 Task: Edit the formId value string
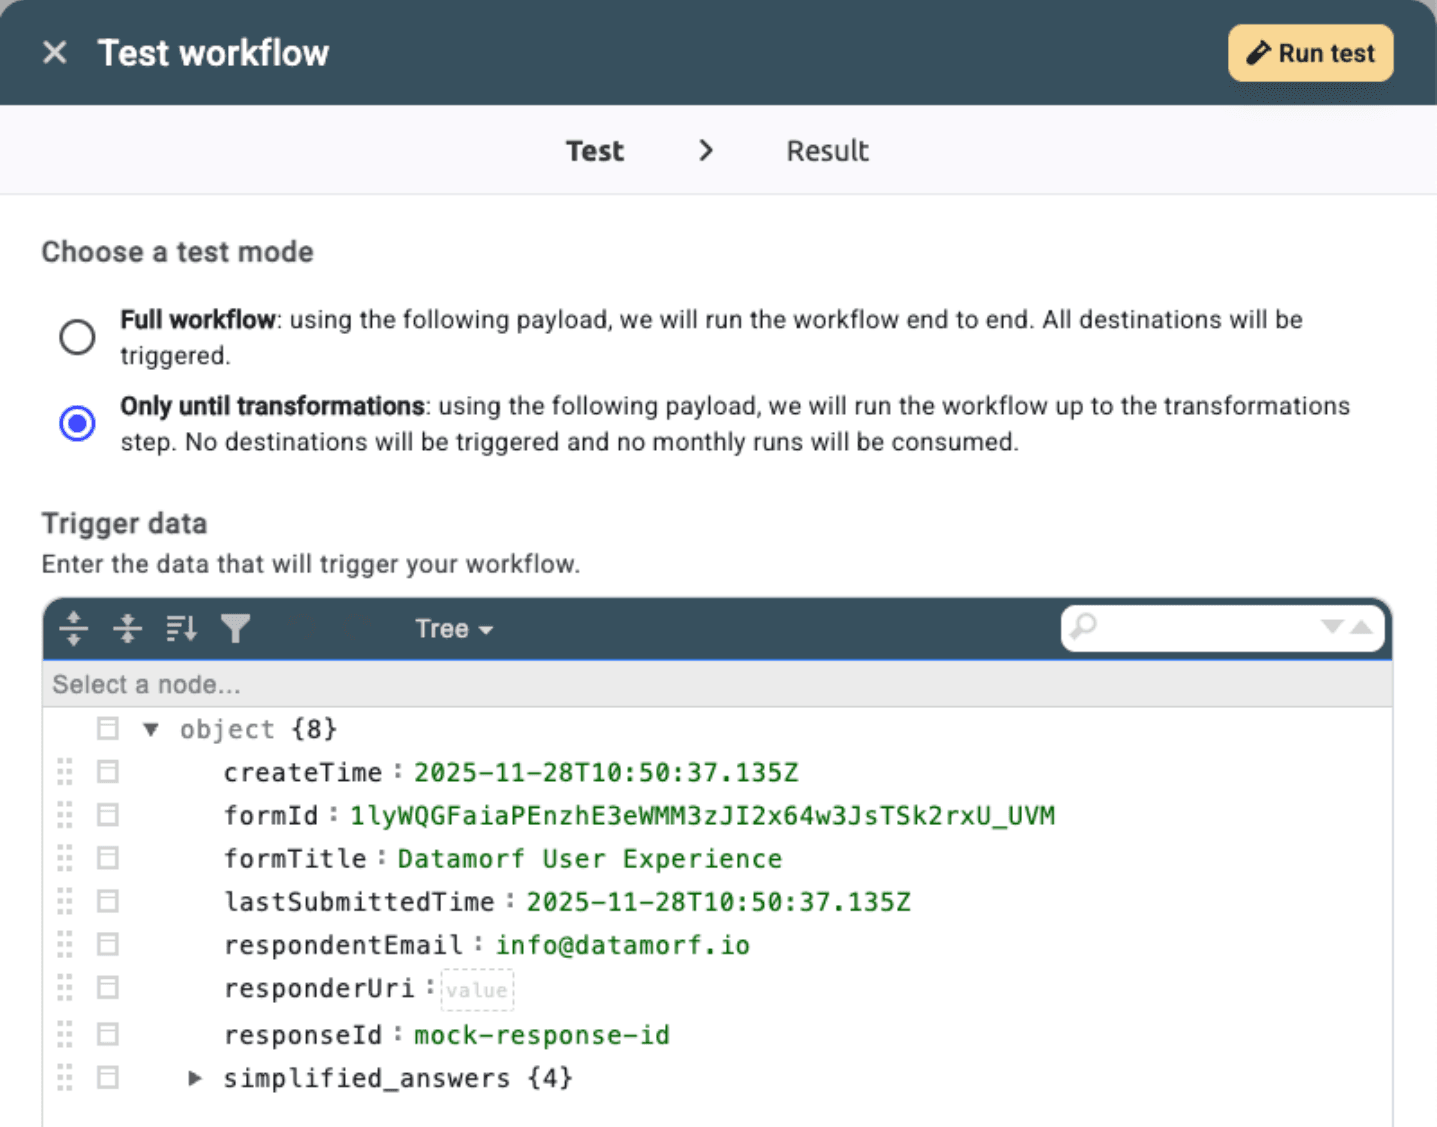tap(702, 815)
